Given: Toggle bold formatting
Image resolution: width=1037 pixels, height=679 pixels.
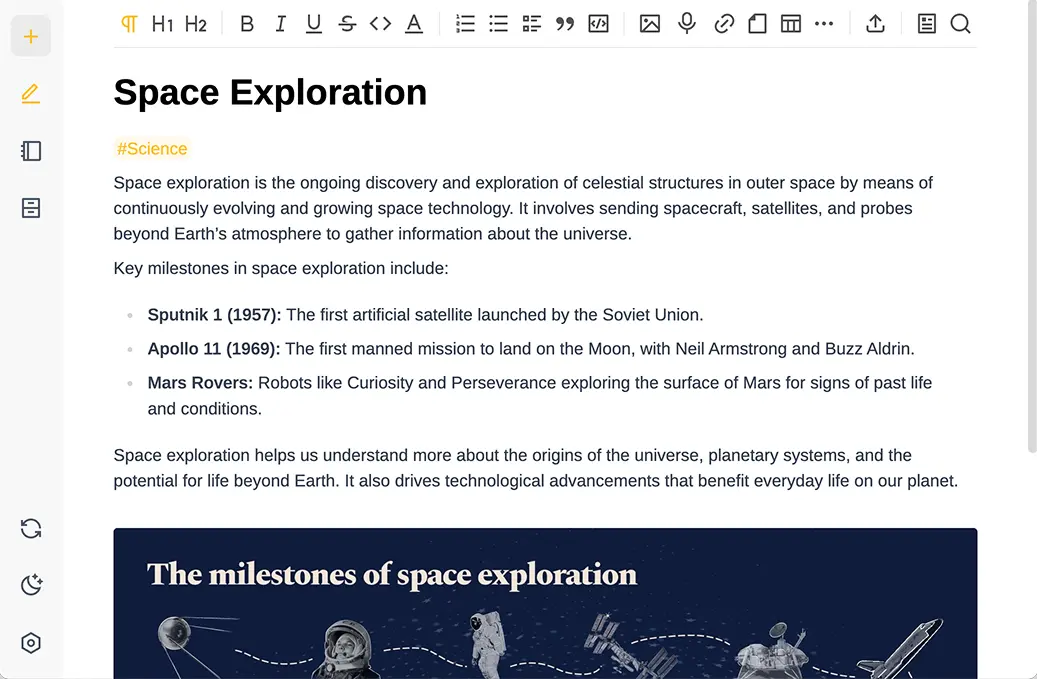Looking at the screenshot, I should (247, 24).
